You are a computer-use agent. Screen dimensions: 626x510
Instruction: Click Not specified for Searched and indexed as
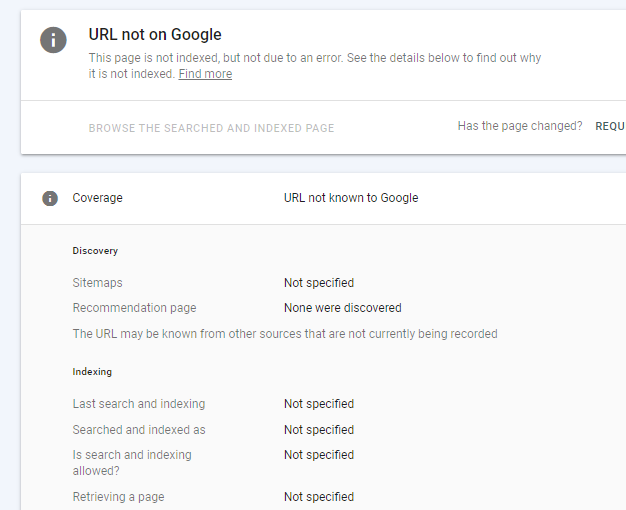319,430
